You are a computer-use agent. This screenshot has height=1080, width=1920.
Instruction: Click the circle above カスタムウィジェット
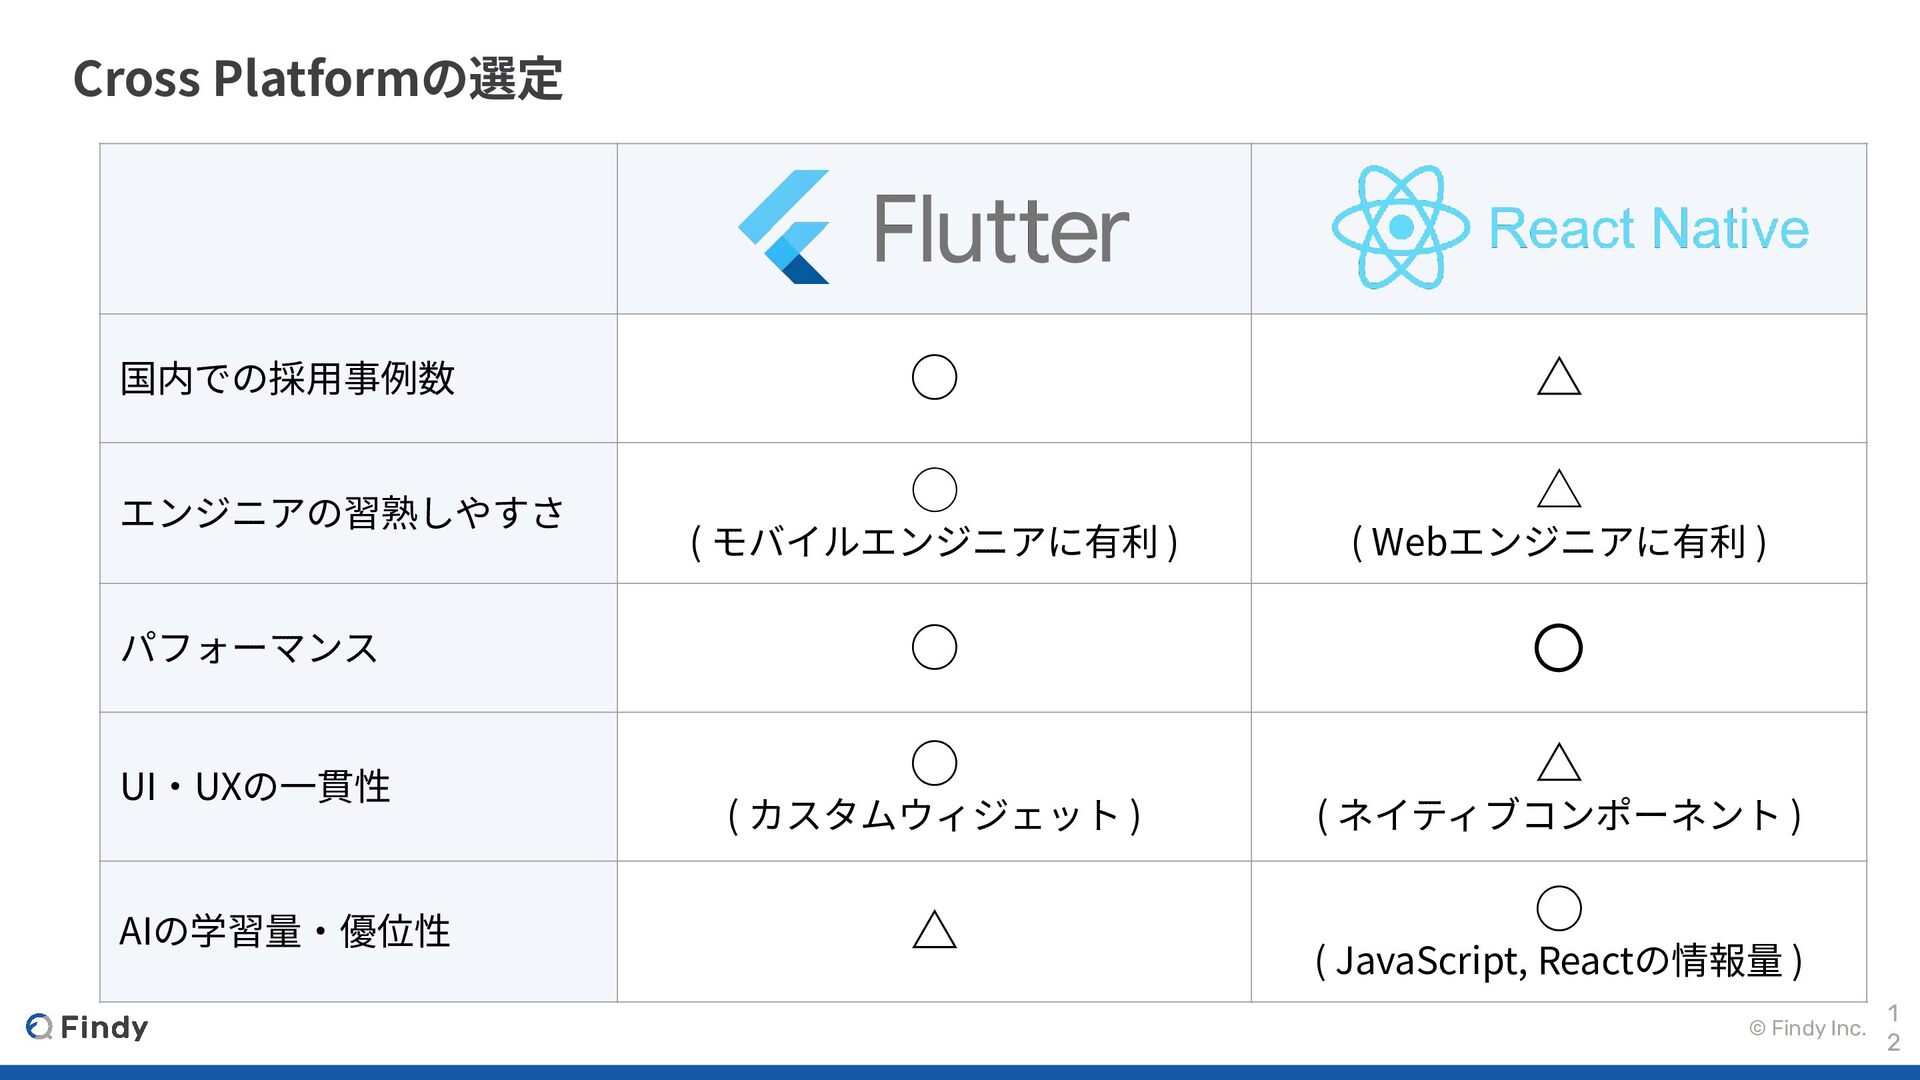coord(934,763)
